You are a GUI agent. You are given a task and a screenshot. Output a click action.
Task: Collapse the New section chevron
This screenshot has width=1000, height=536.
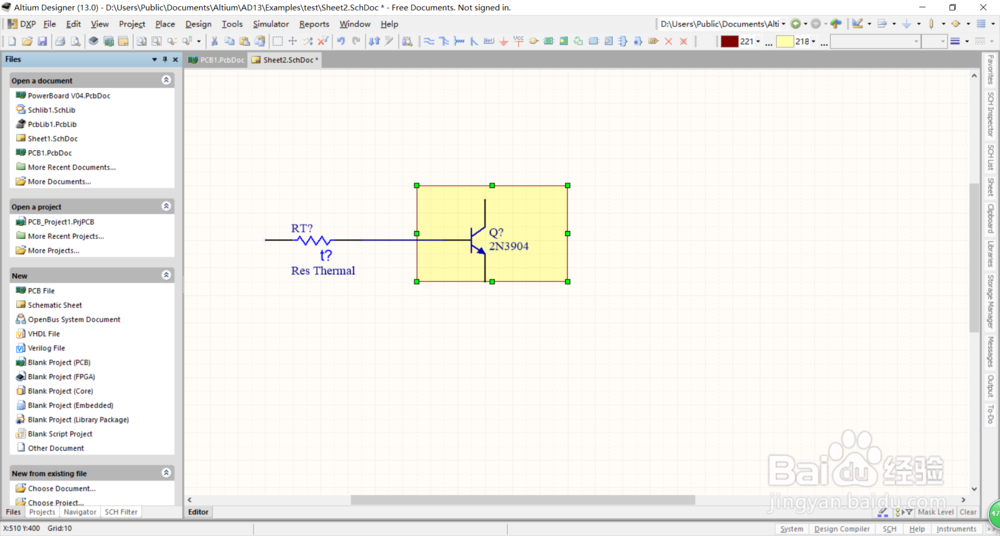coord(166,276)
